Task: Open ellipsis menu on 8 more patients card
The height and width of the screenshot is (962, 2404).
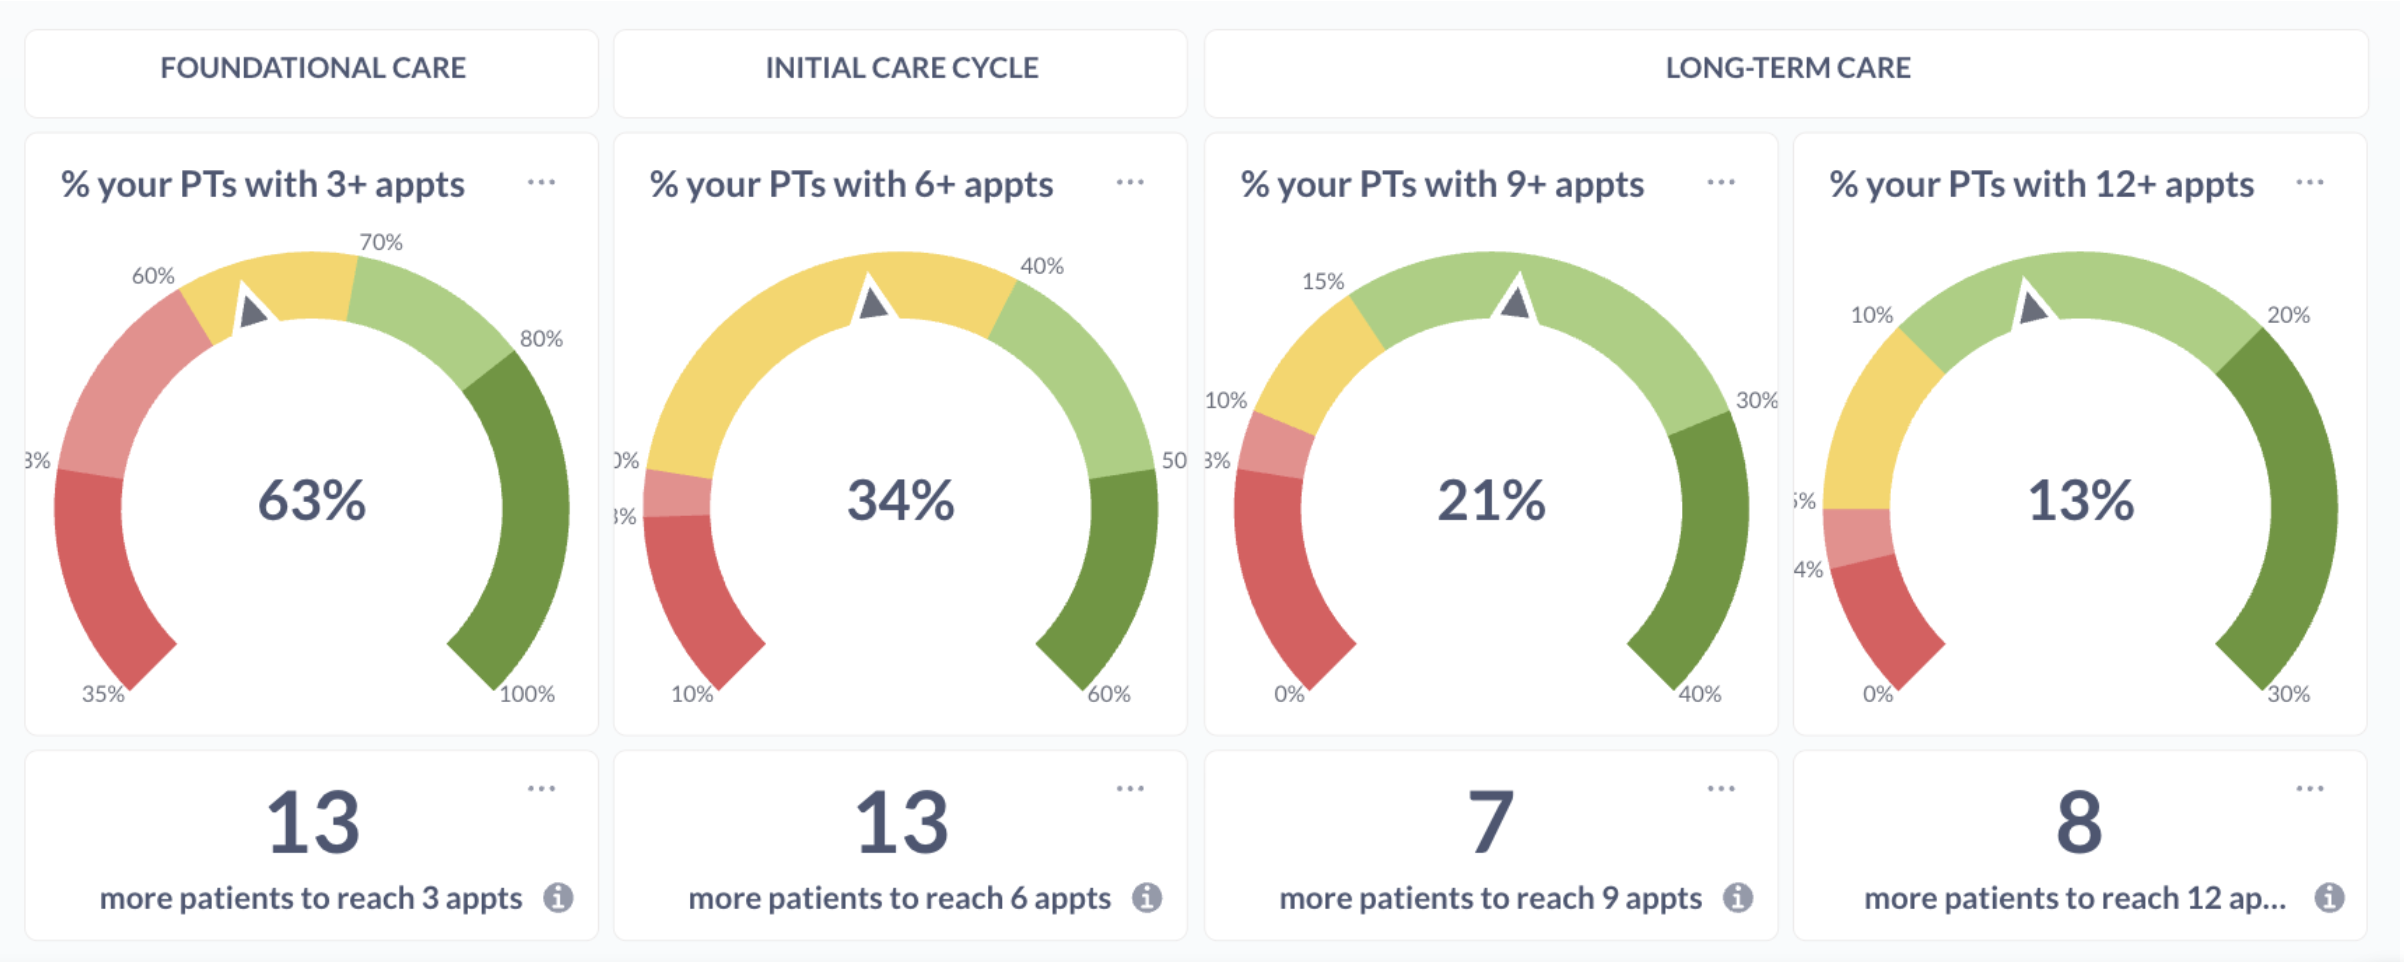Action: [x=2310, y=788]
